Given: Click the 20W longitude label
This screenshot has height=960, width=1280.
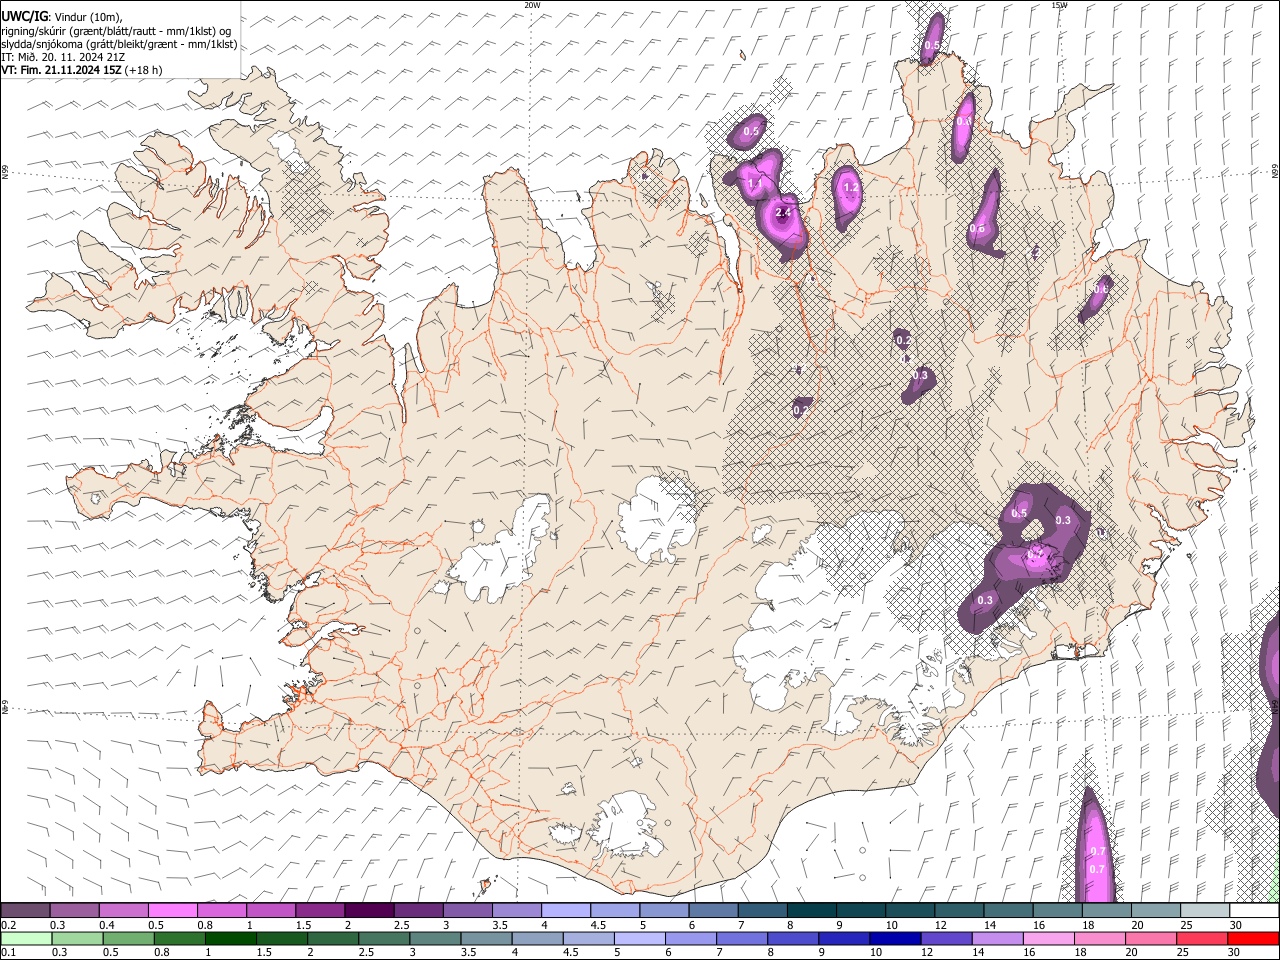Looking at the screenshot, I should point(532,5).
